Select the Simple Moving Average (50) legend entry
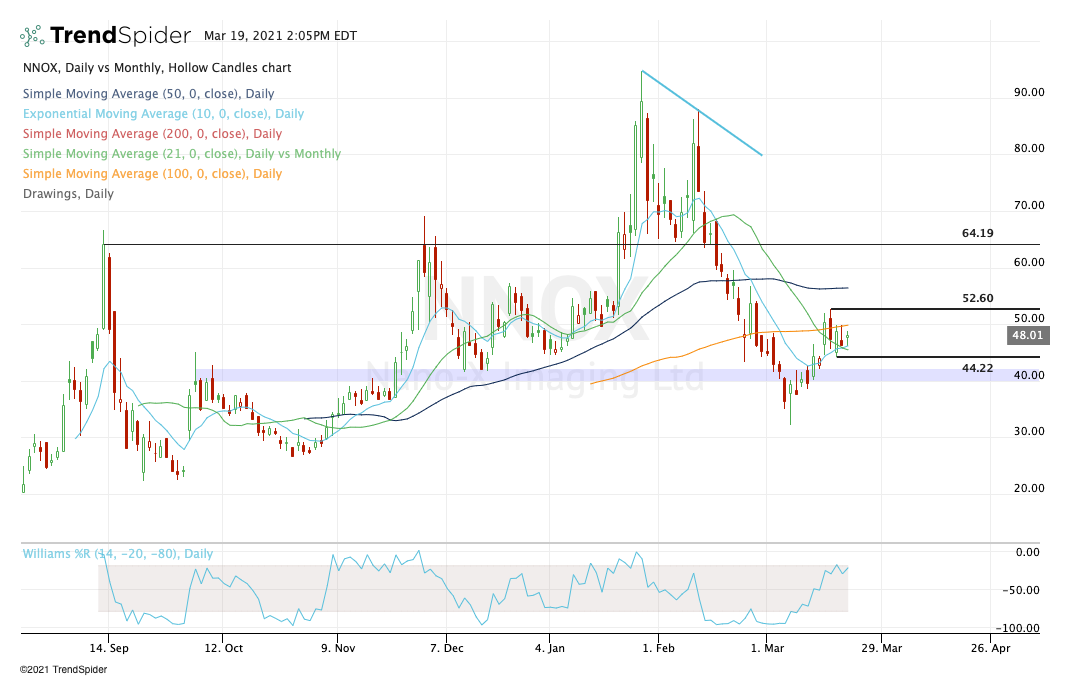The width and height of the screenshot is (1070, 679). tap(148, 93)
